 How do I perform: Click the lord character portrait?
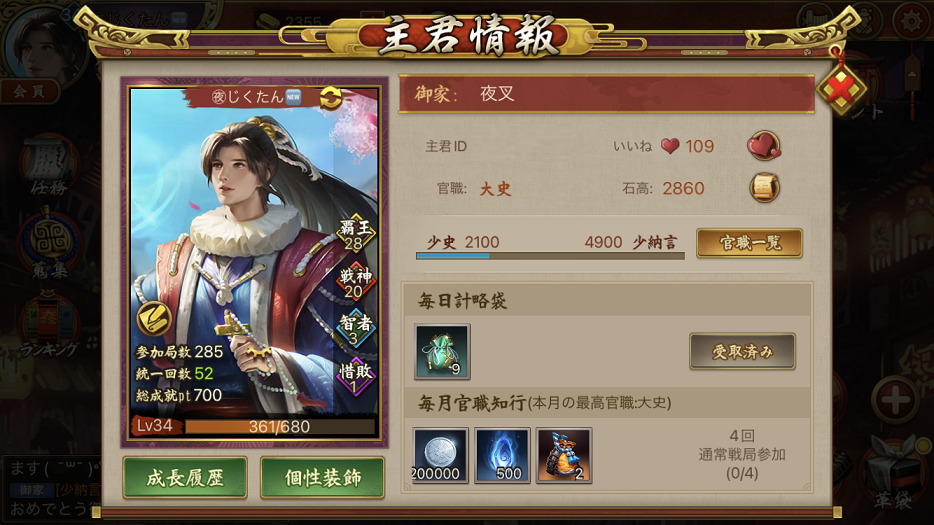[255, 262]
